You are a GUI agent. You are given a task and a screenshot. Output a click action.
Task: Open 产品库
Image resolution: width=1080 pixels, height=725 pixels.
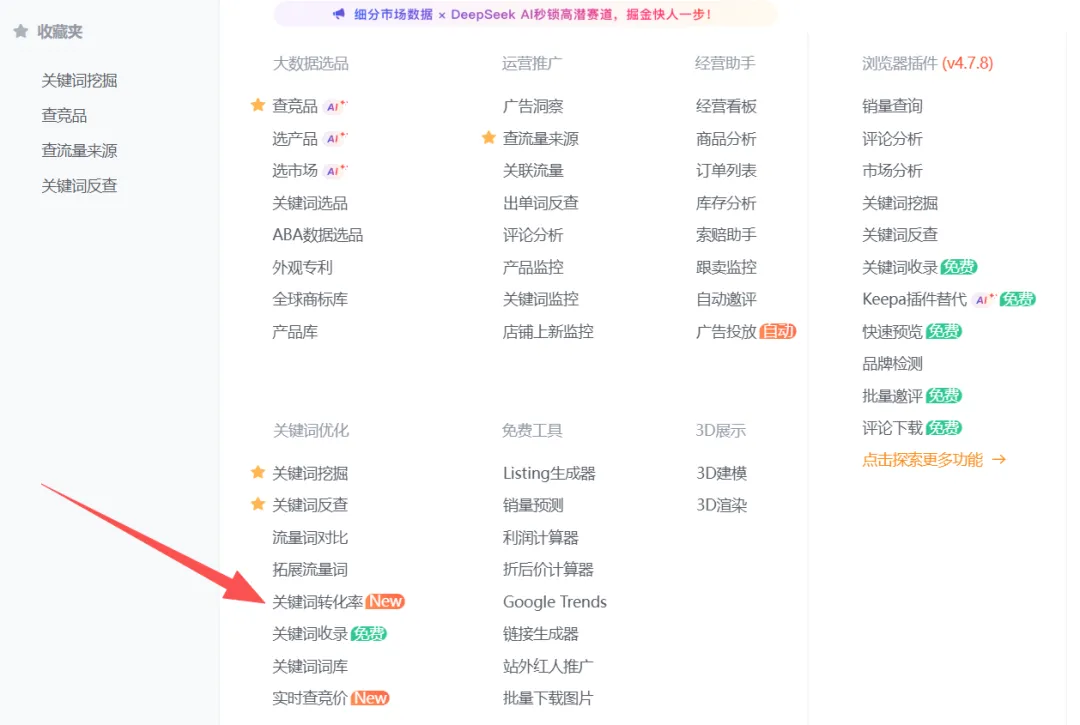click(295, 332)
